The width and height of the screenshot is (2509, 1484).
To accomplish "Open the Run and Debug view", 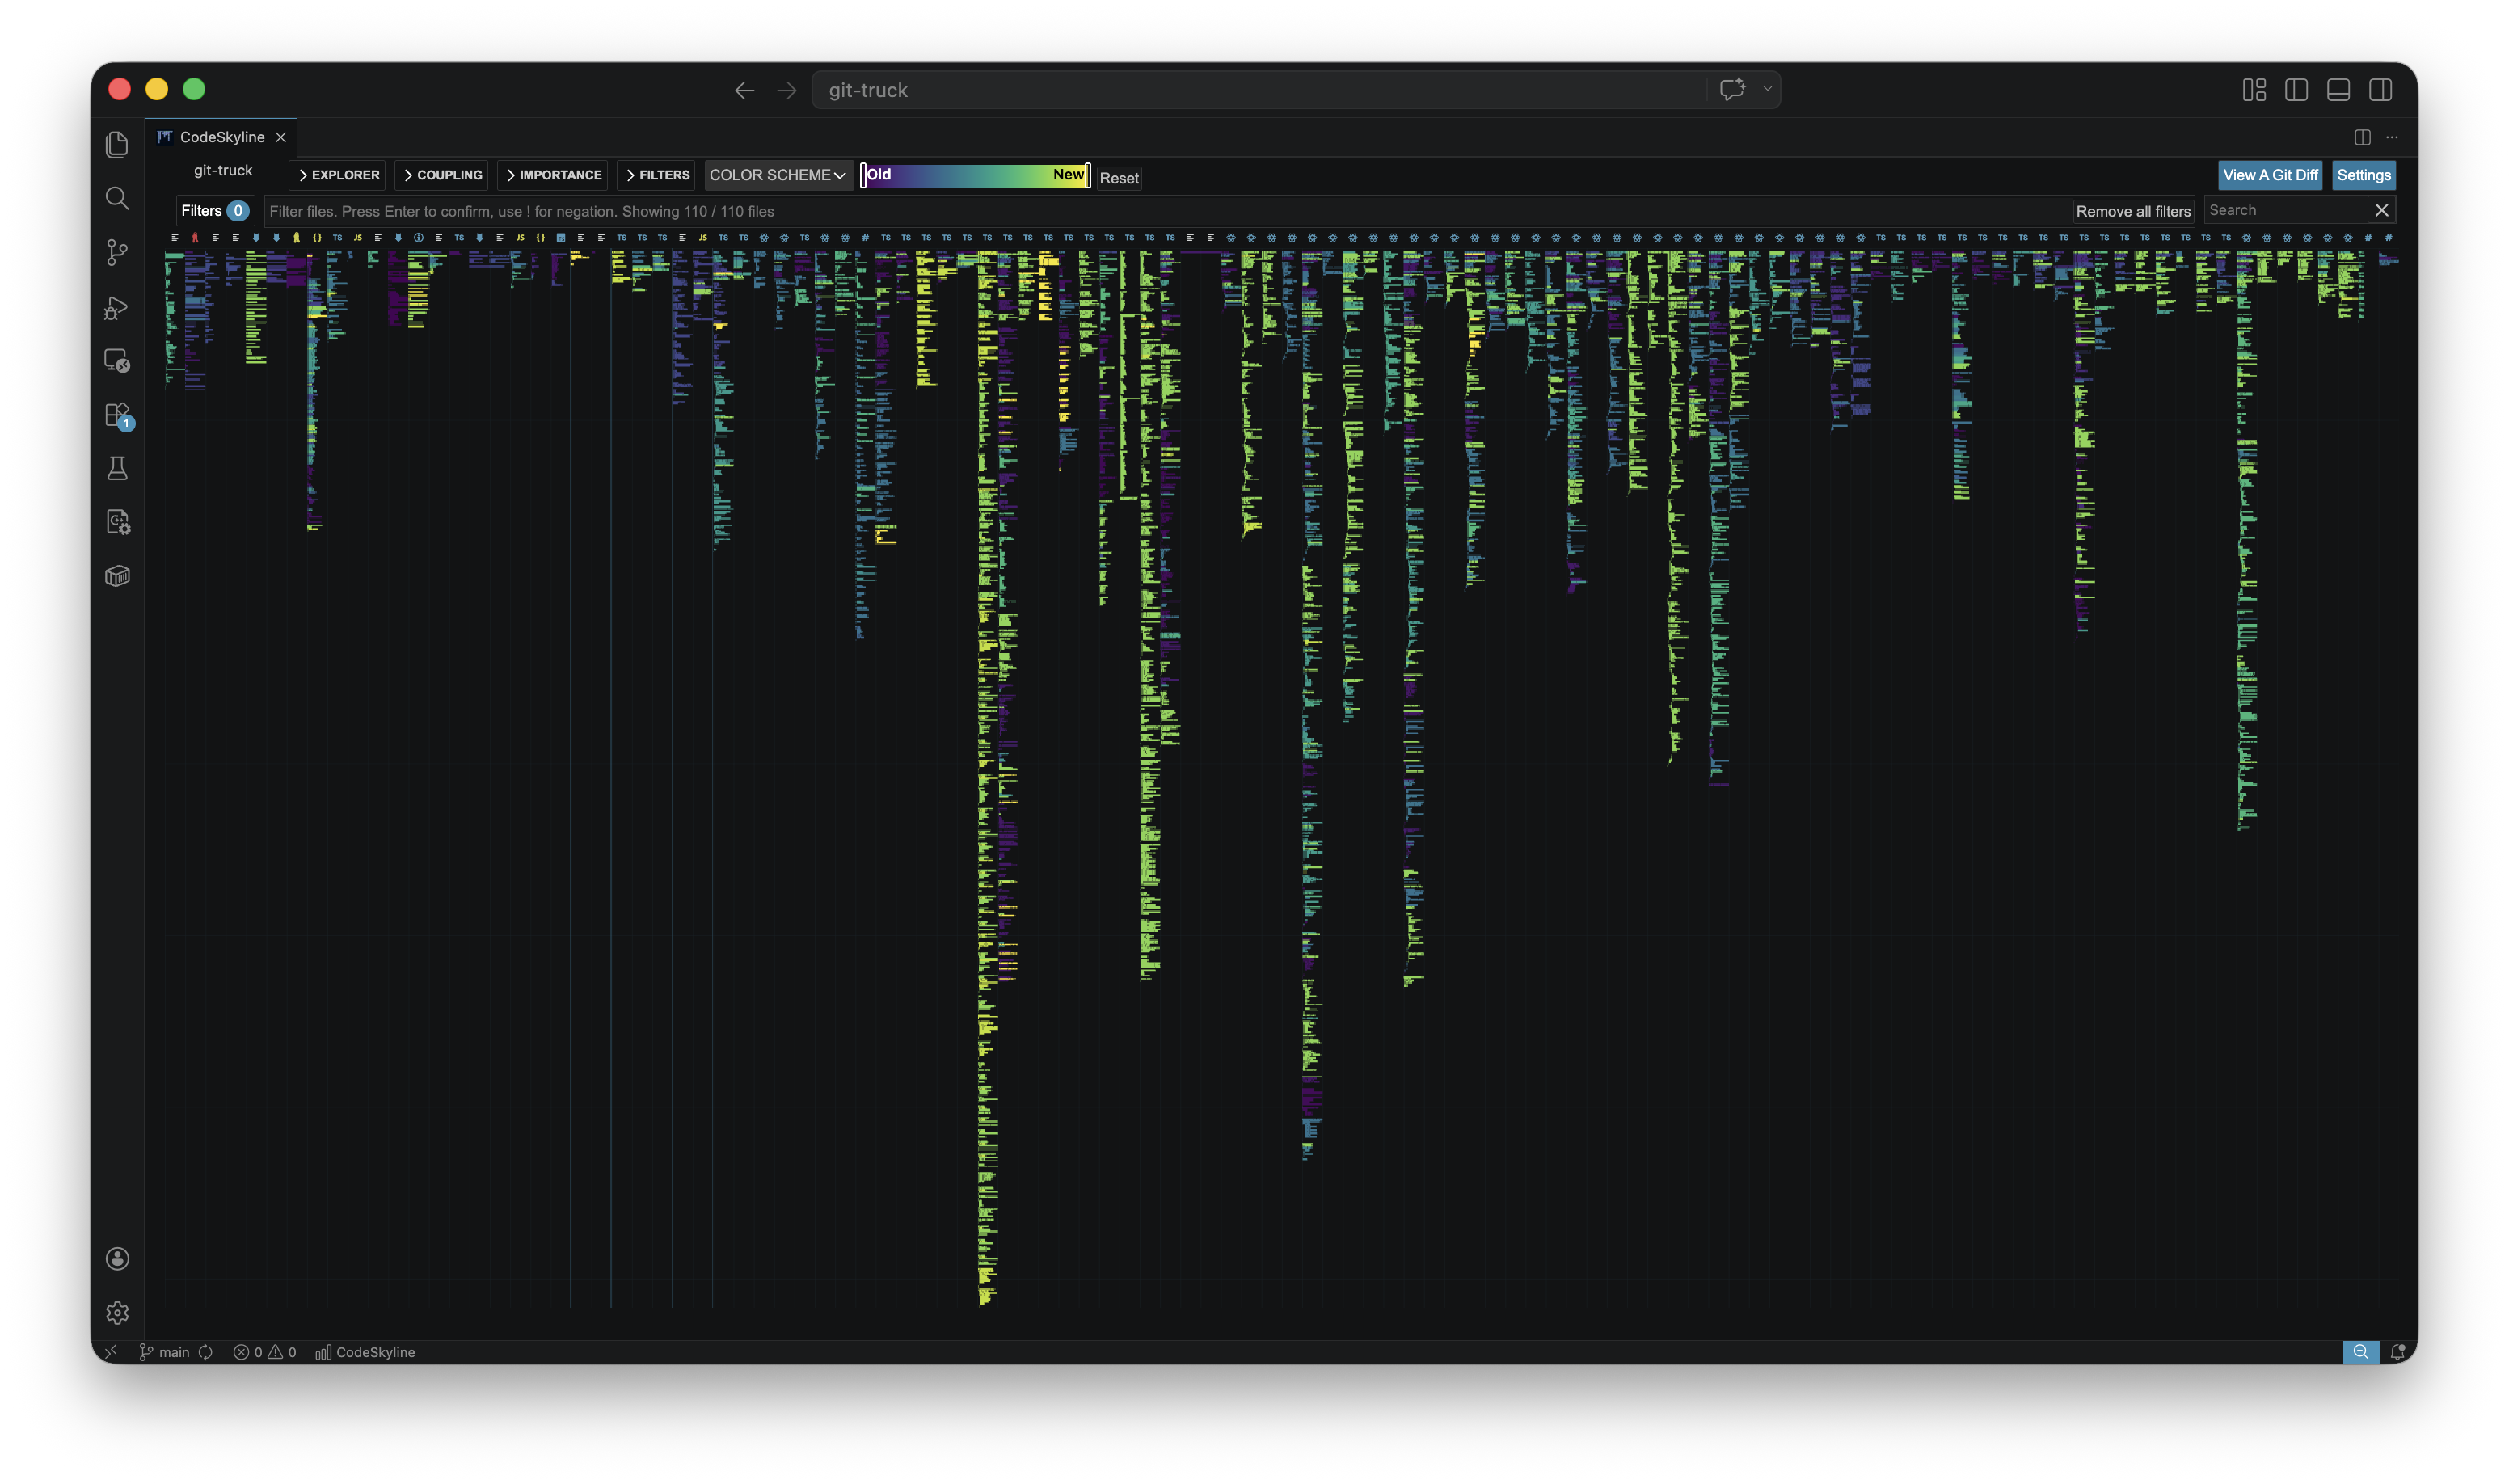I will [117, 307].
